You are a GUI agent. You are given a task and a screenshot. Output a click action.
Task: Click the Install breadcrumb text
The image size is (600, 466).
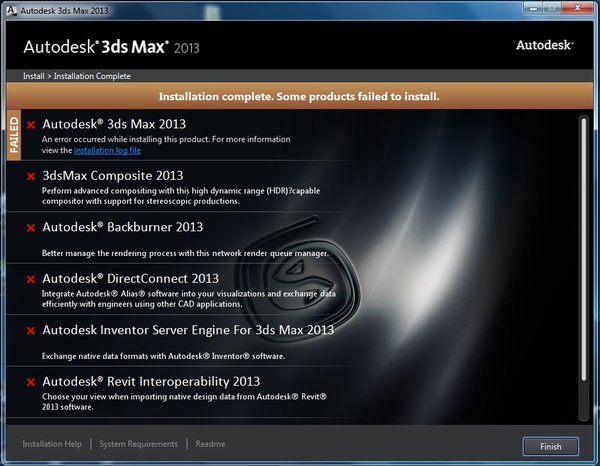34,76
